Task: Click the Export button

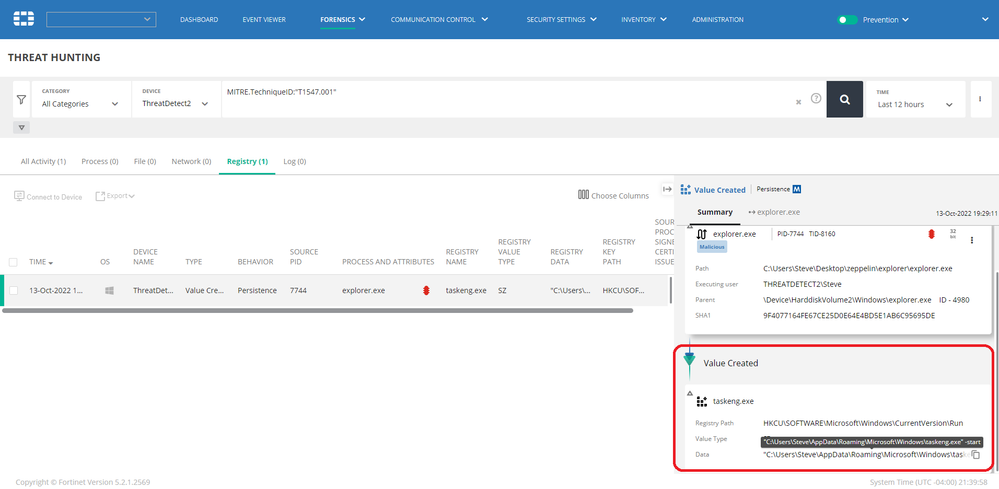Action: click(115, 196)
